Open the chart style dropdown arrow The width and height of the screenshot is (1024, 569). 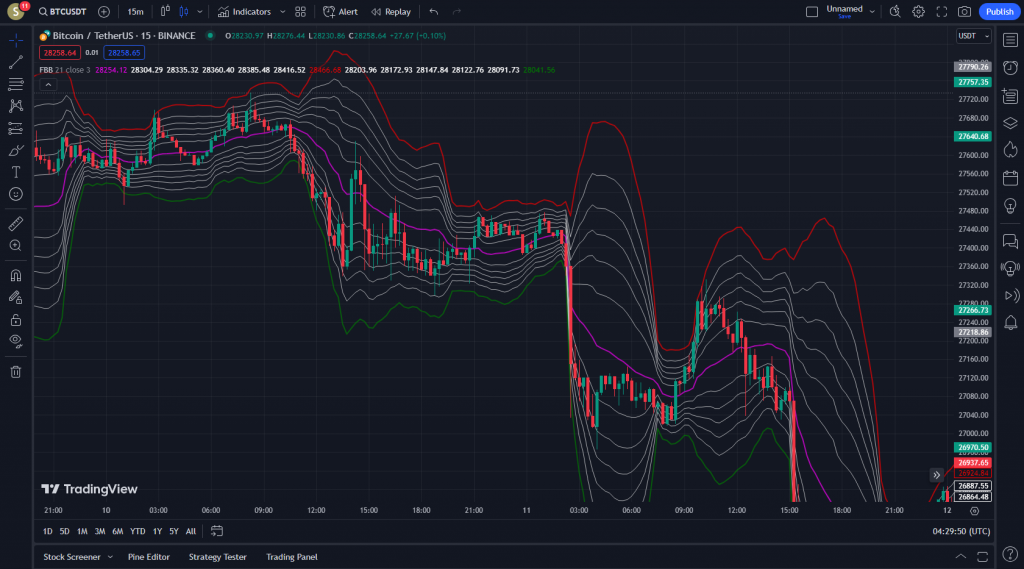pos(200,12)
